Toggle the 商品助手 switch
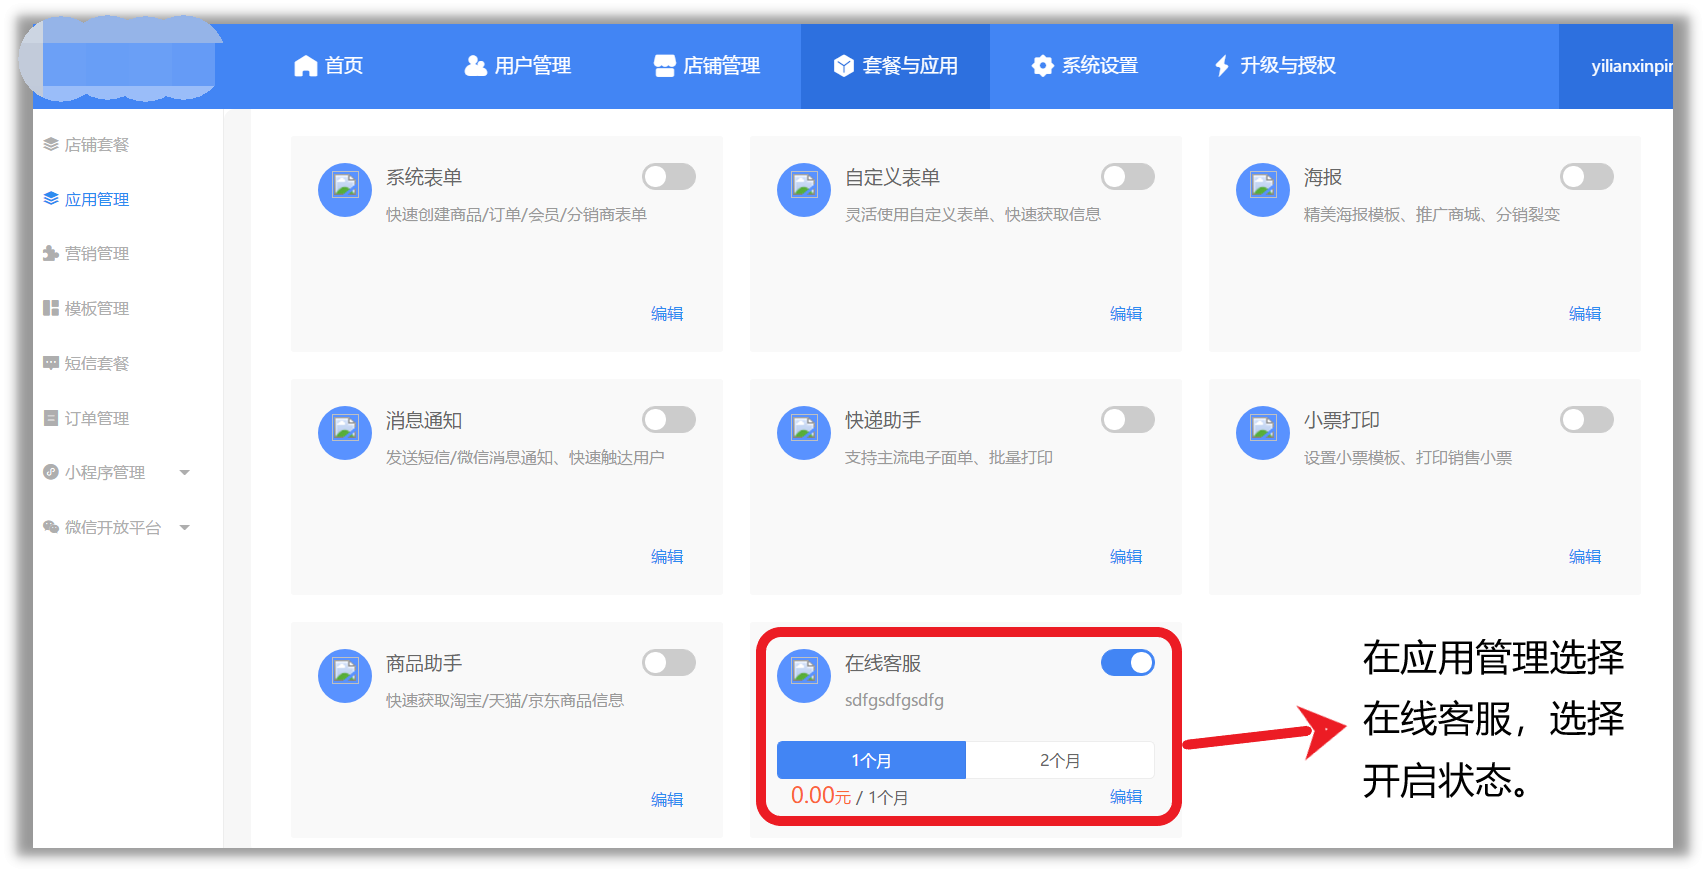Viewport: 1706px width, 873px height. tap(669, 663)
